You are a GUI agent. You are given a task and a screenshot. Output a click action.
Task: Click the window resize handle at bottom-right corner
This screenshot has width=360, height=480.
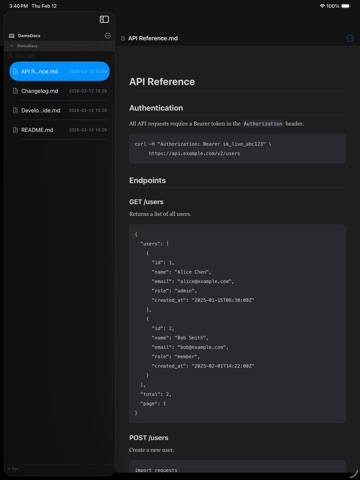(x=354, y=474)
